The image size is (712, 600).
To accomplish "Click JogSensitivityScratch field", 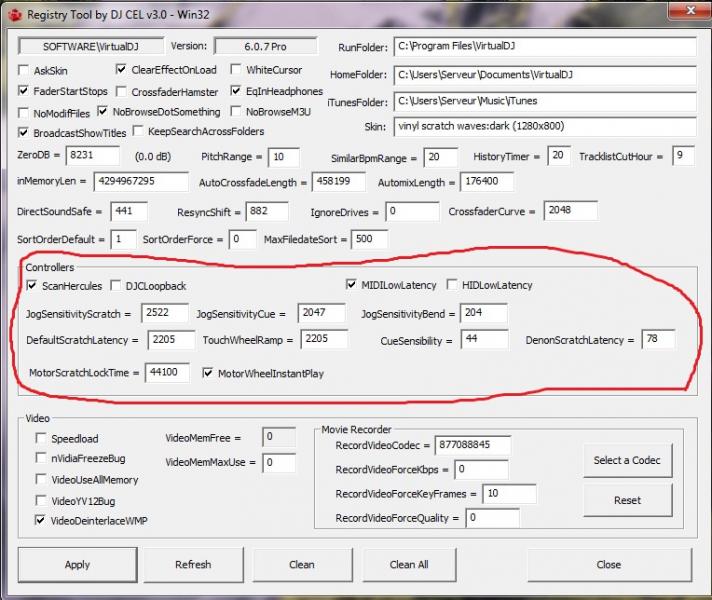I will point(165,313).
